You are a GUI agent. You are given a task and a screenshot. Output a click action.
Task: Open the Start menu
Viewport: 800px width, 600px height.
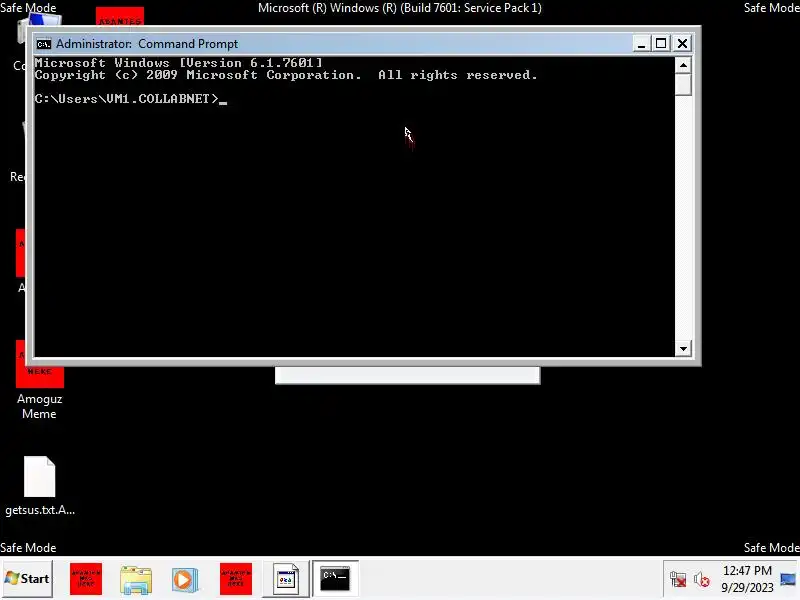pyautogui.click(x=27, y=579)
